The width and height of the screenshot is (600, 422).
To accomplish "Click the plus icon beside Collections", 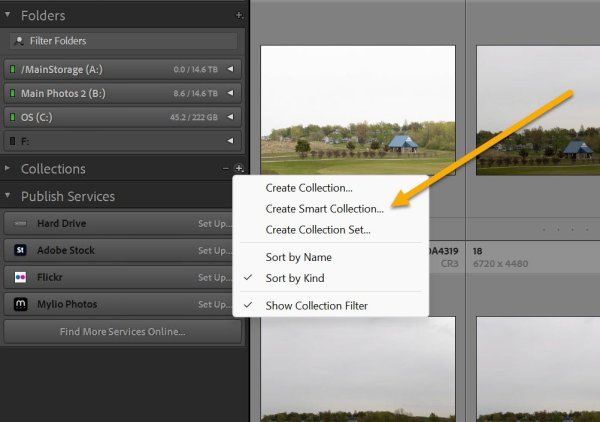I will tap(238, 169).
